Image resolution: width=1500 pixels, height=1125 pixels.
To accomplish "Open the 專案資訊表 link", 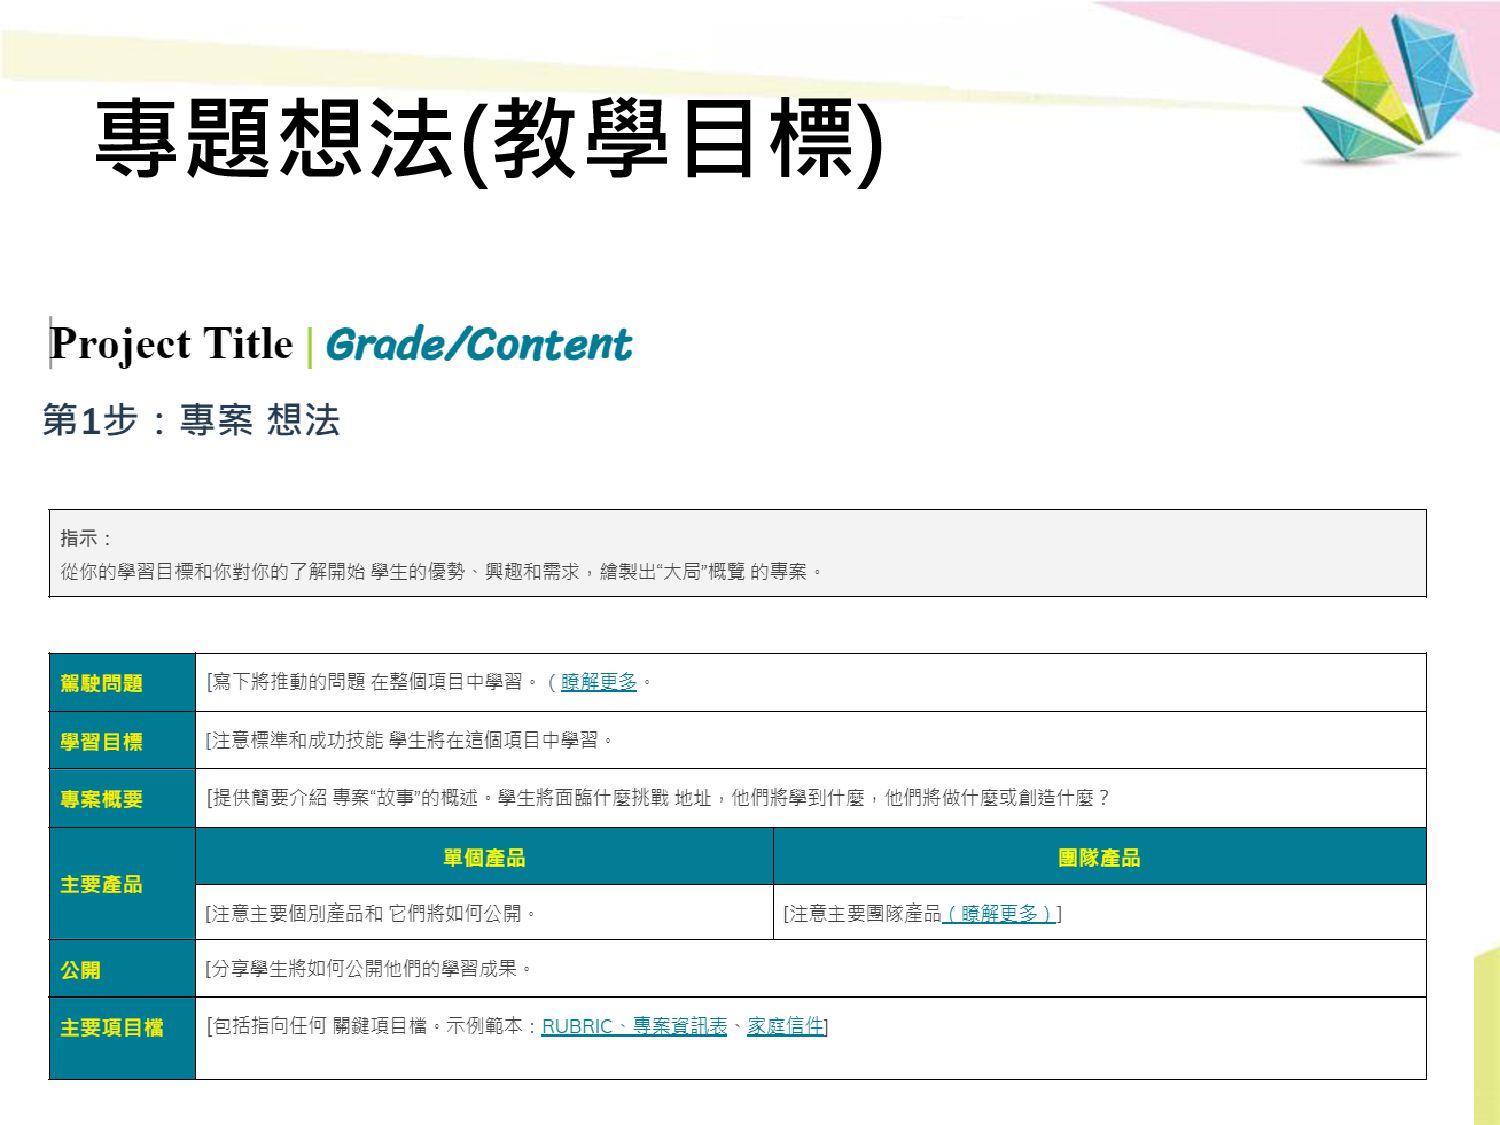I will tap(680, 1026).
